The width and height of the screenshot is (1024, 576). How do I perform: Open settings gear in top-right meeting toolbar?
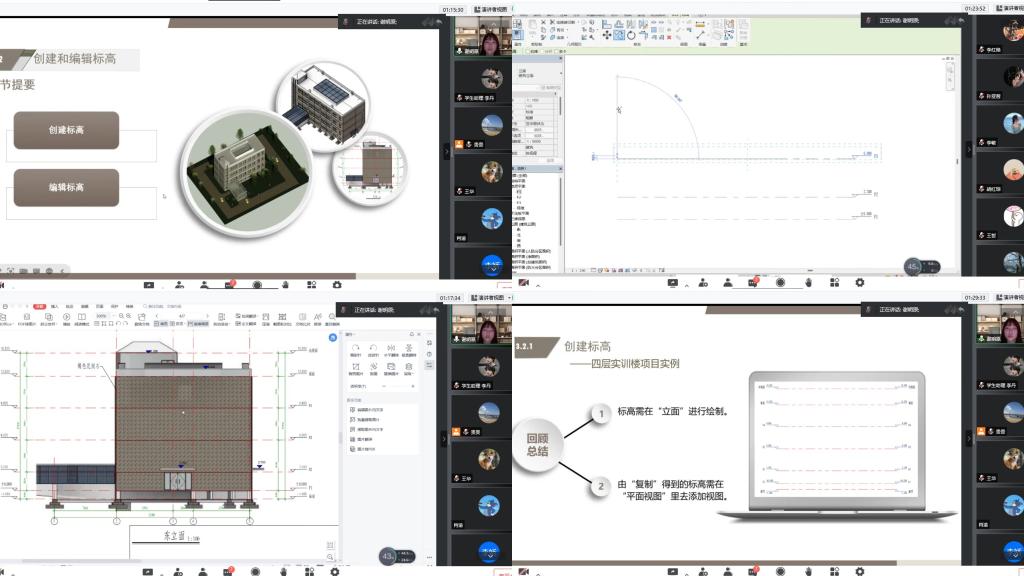(859, 283)
